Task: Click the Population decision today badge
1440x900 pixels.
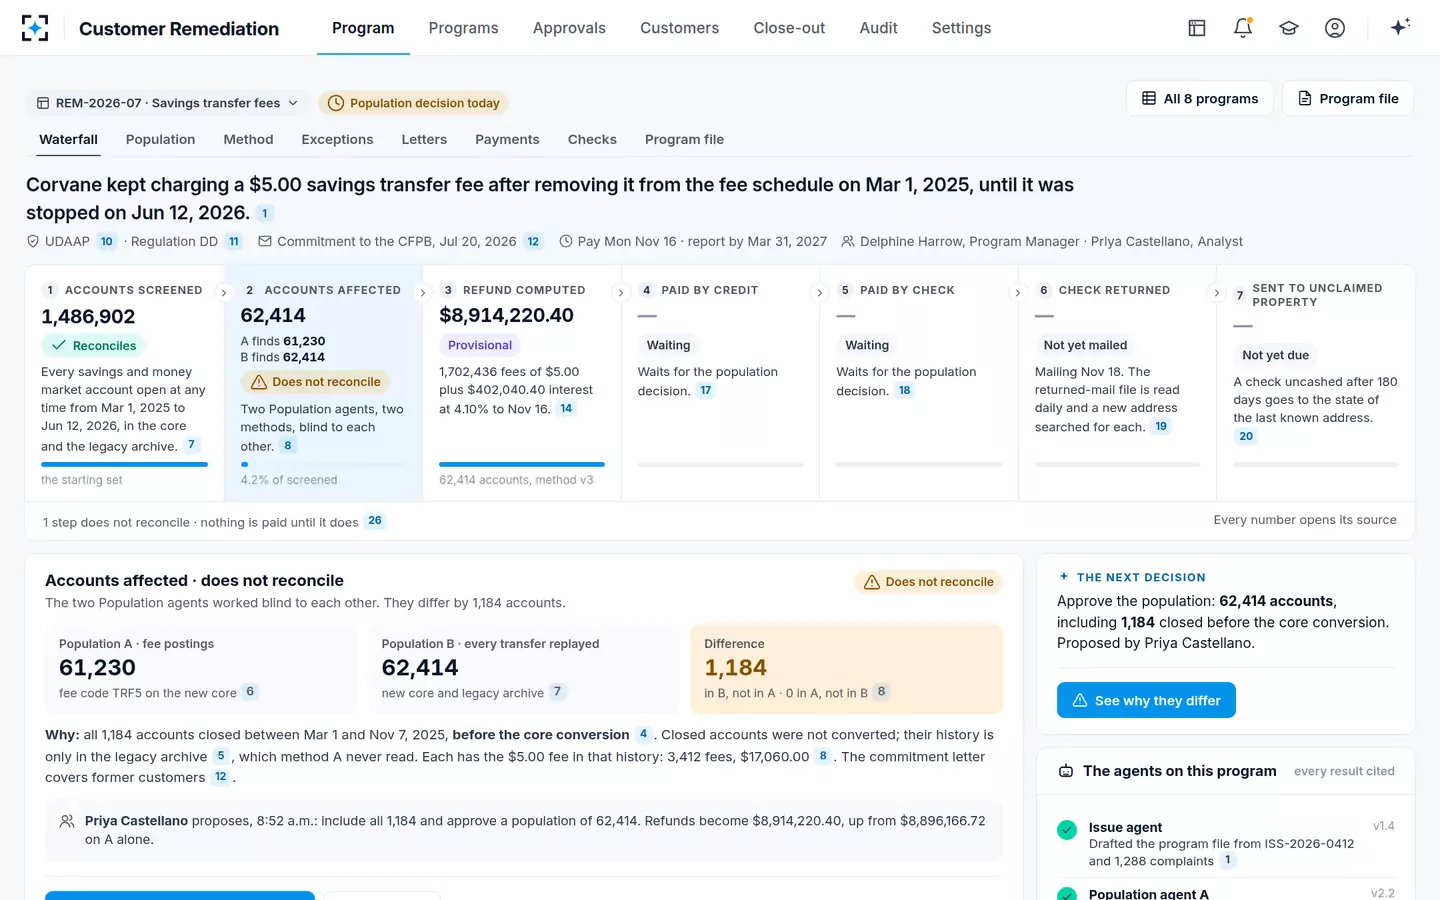Action: (414, 103)
